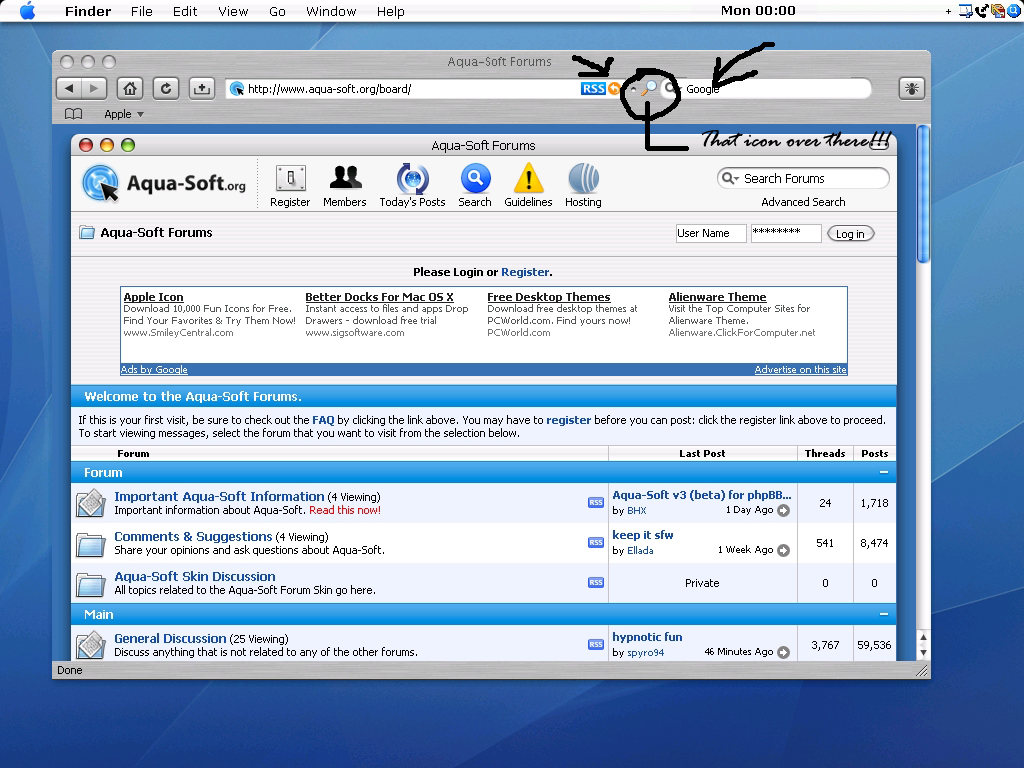Click RSS icon for Comments & Suggestions
Screen dimensions: 1024x768
coord(596,542)
